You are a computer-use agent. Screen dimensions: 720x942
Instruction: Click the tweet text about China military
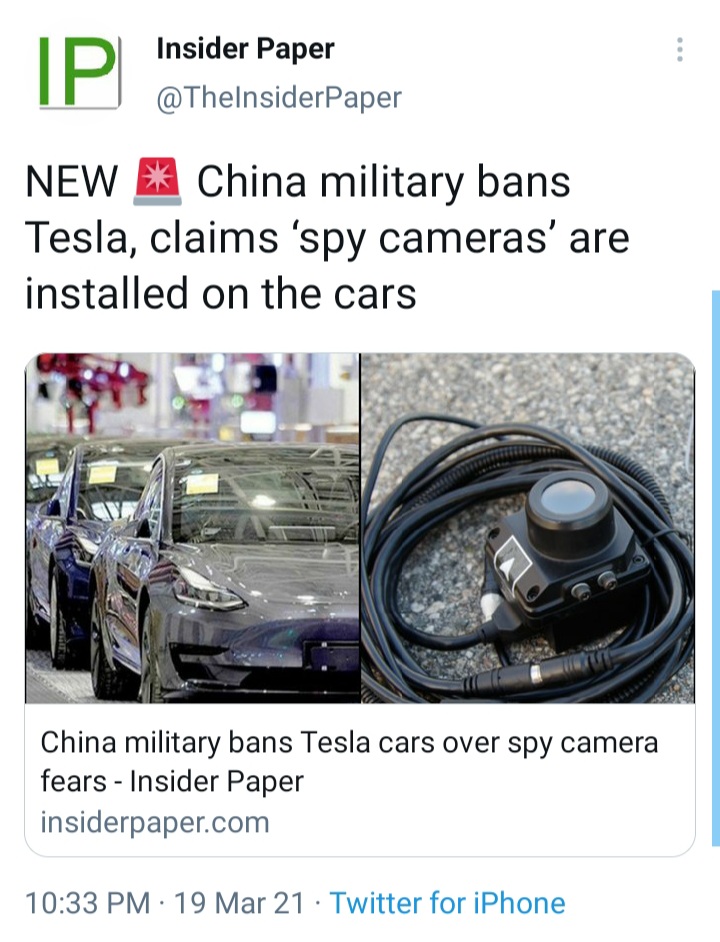tap(328, 237)
